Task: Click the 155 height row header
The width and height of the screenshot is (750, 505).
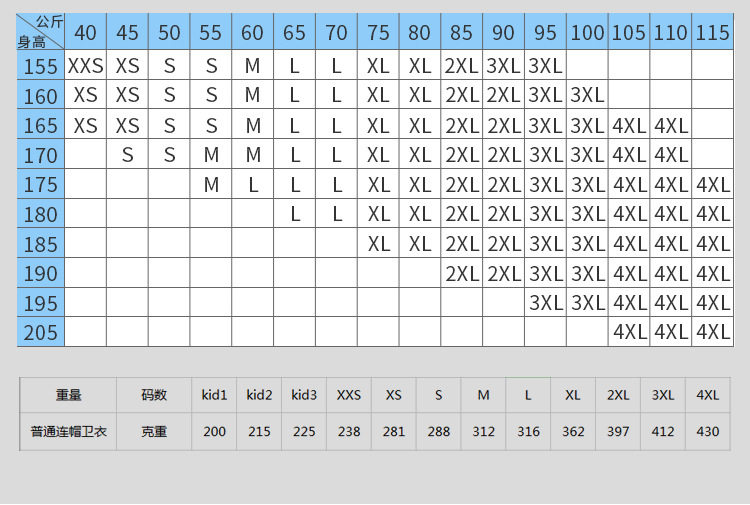Action: tap(41, 65)
